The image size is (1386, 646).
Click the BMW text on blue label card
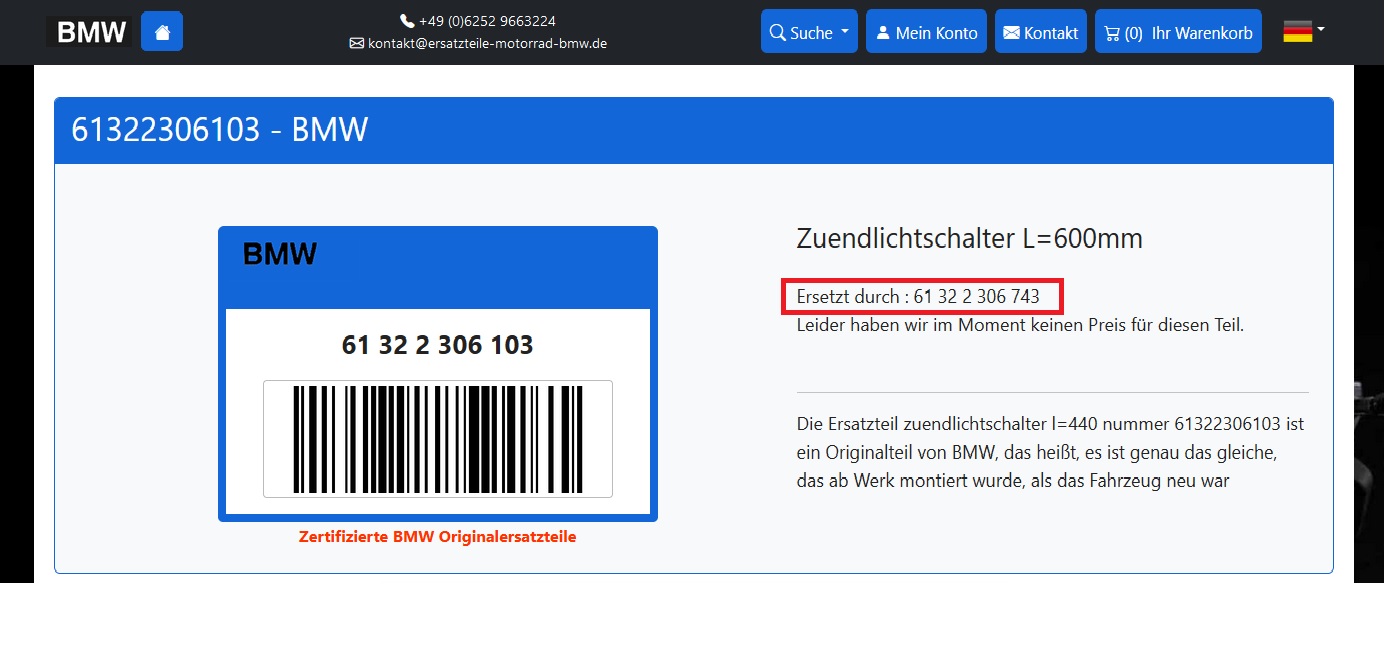(x=280, y=255)
